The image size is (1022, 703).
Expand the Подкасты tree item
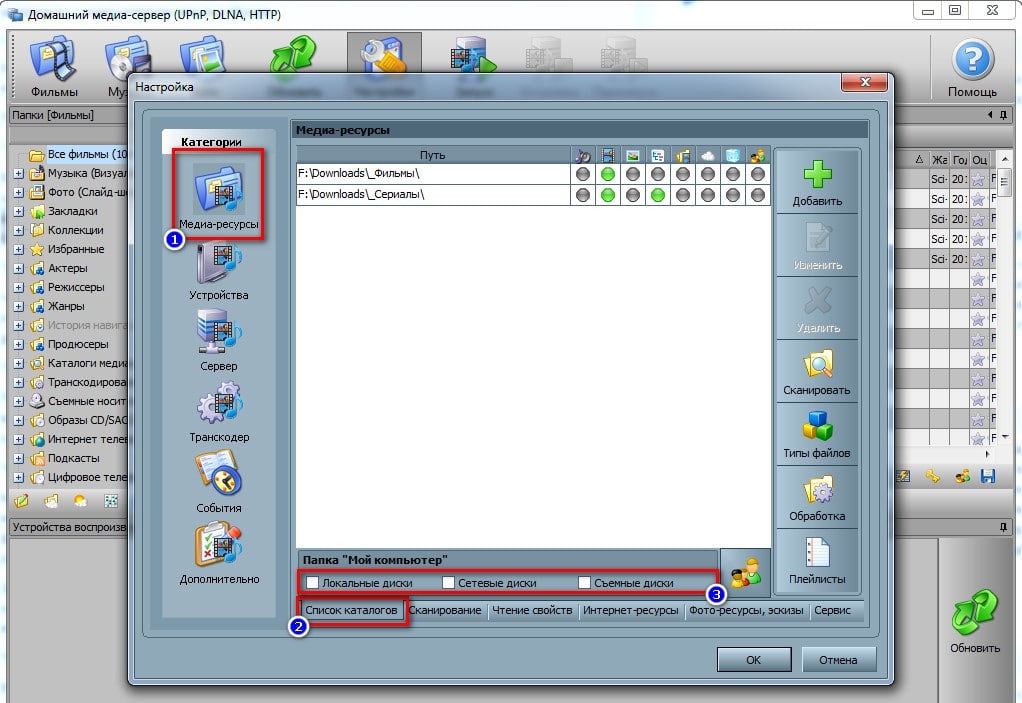(19, 458)
